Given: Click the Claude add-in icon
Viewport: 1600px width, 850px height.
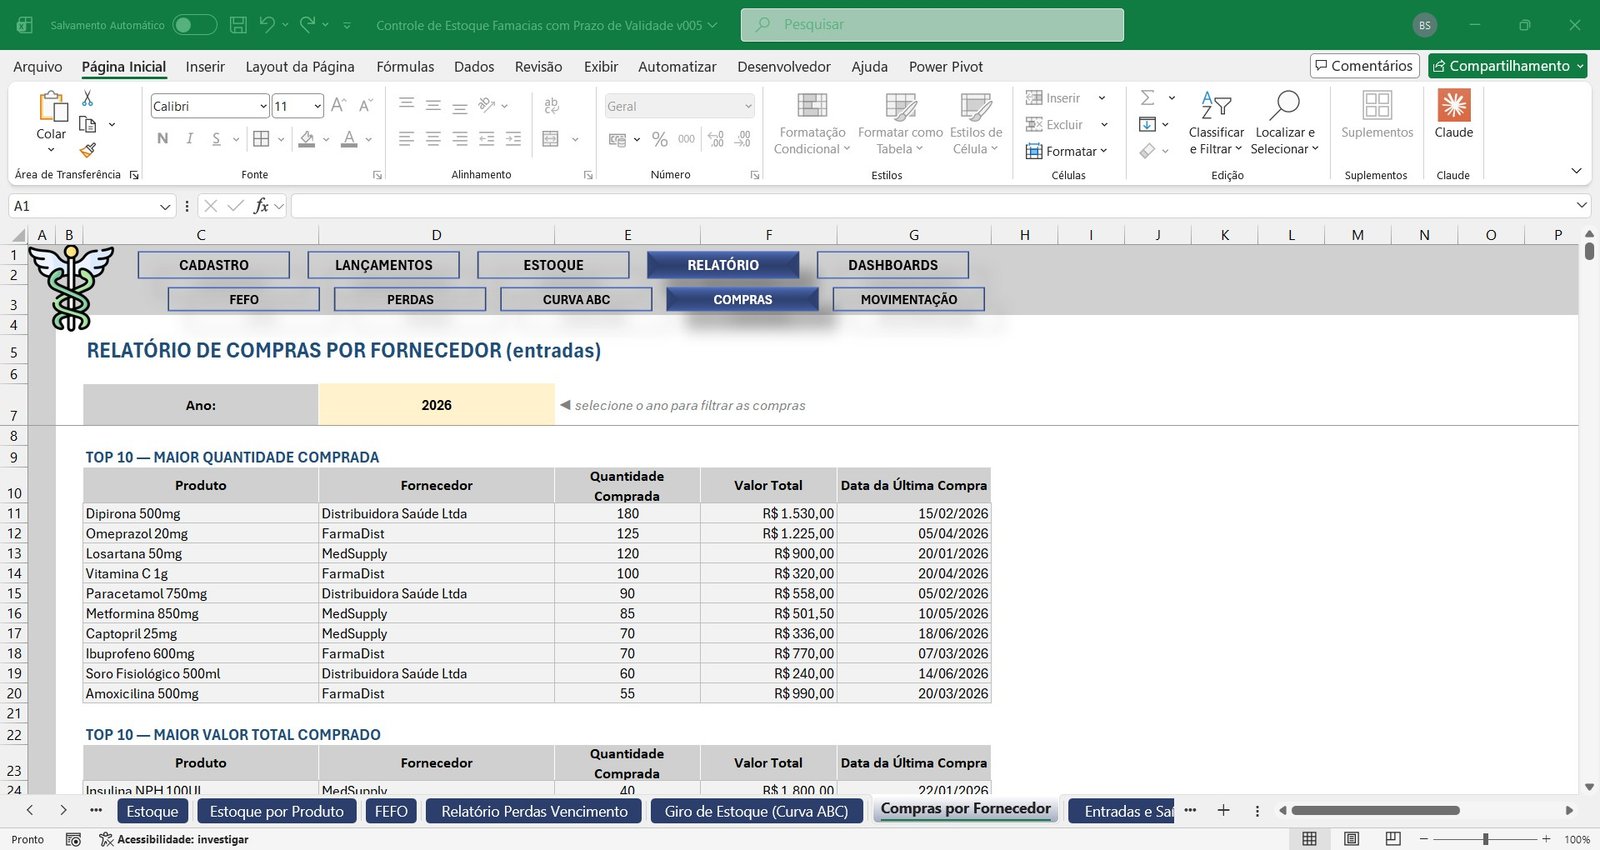Looking at the screenshot, I should tap(1454, 106).
